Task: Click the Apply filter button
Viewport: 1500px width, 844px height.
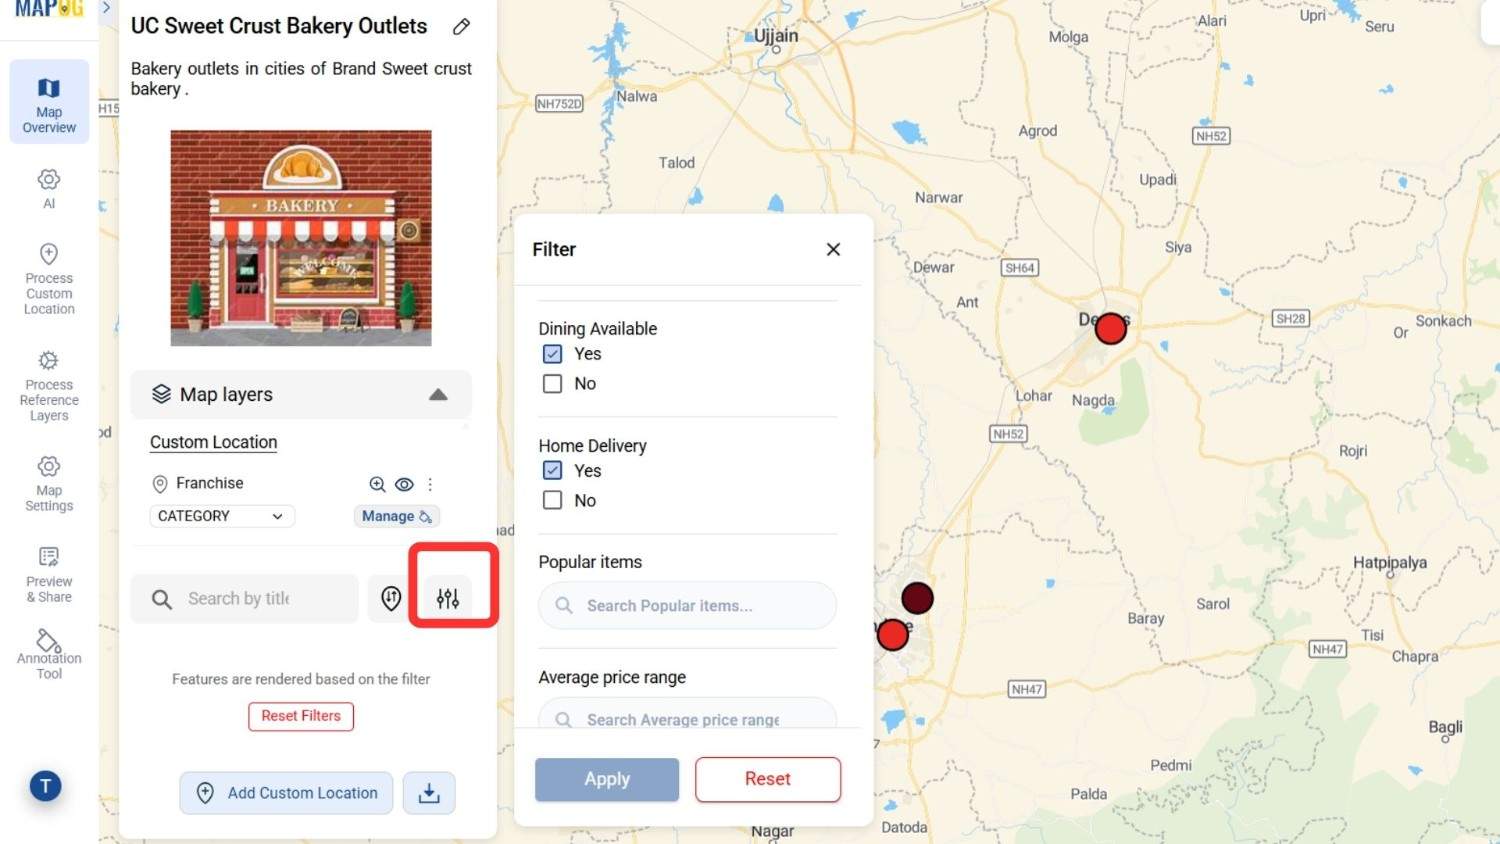Action: tap(607, 779)
